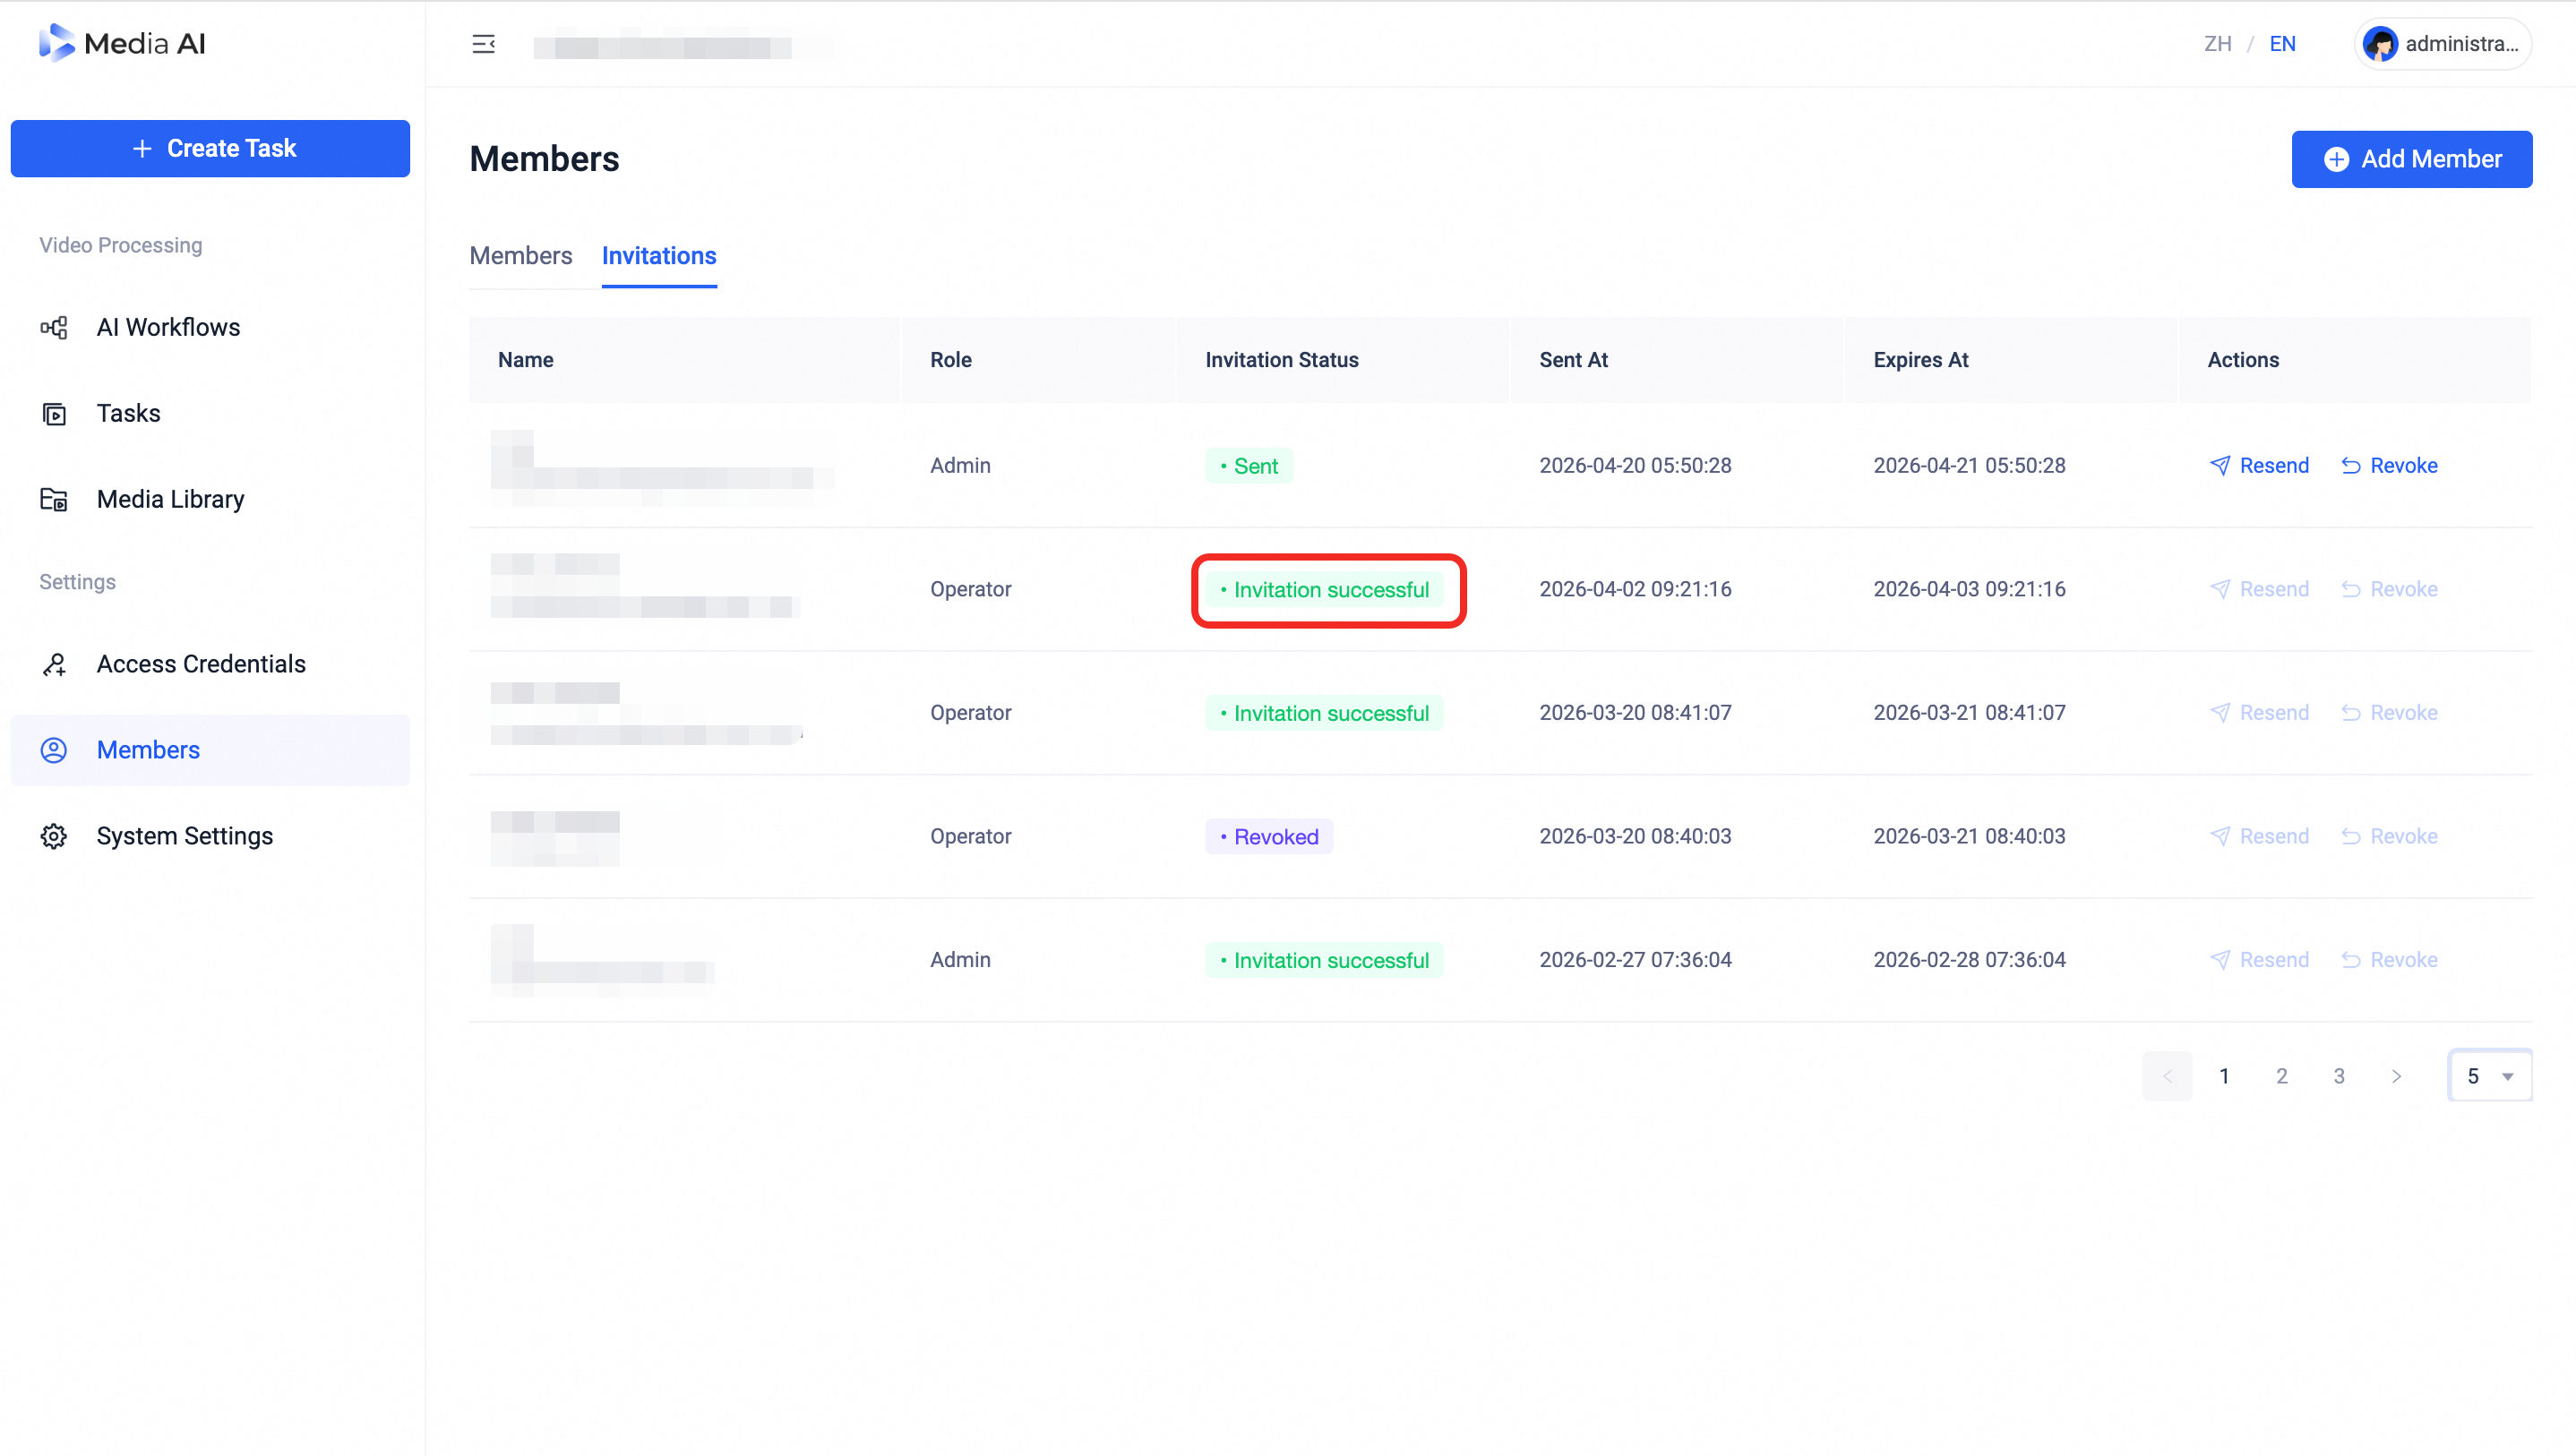Revoke the invitation with Sent status
The height and width of the screenshot is (1456, 2576).
pyautogui.click(x=2389, y=466)
